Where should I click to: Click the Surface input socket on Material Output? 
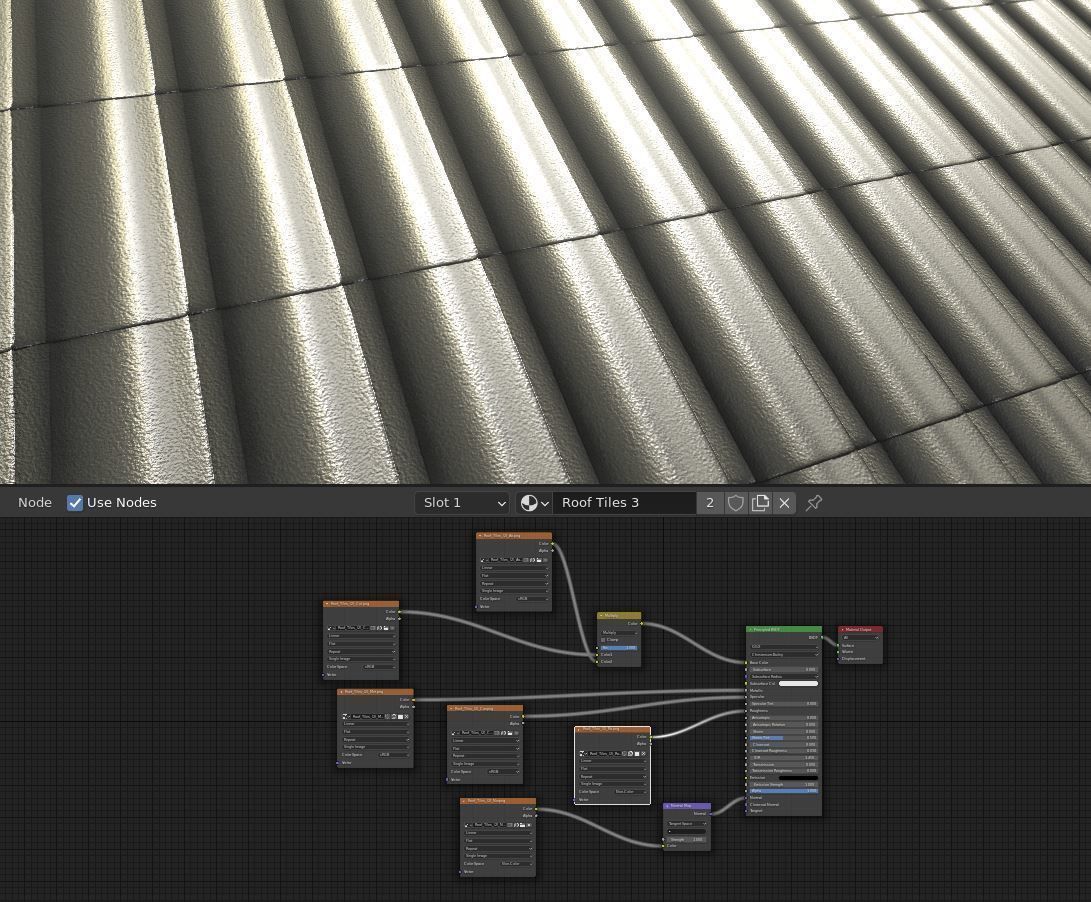click(838, 645)
